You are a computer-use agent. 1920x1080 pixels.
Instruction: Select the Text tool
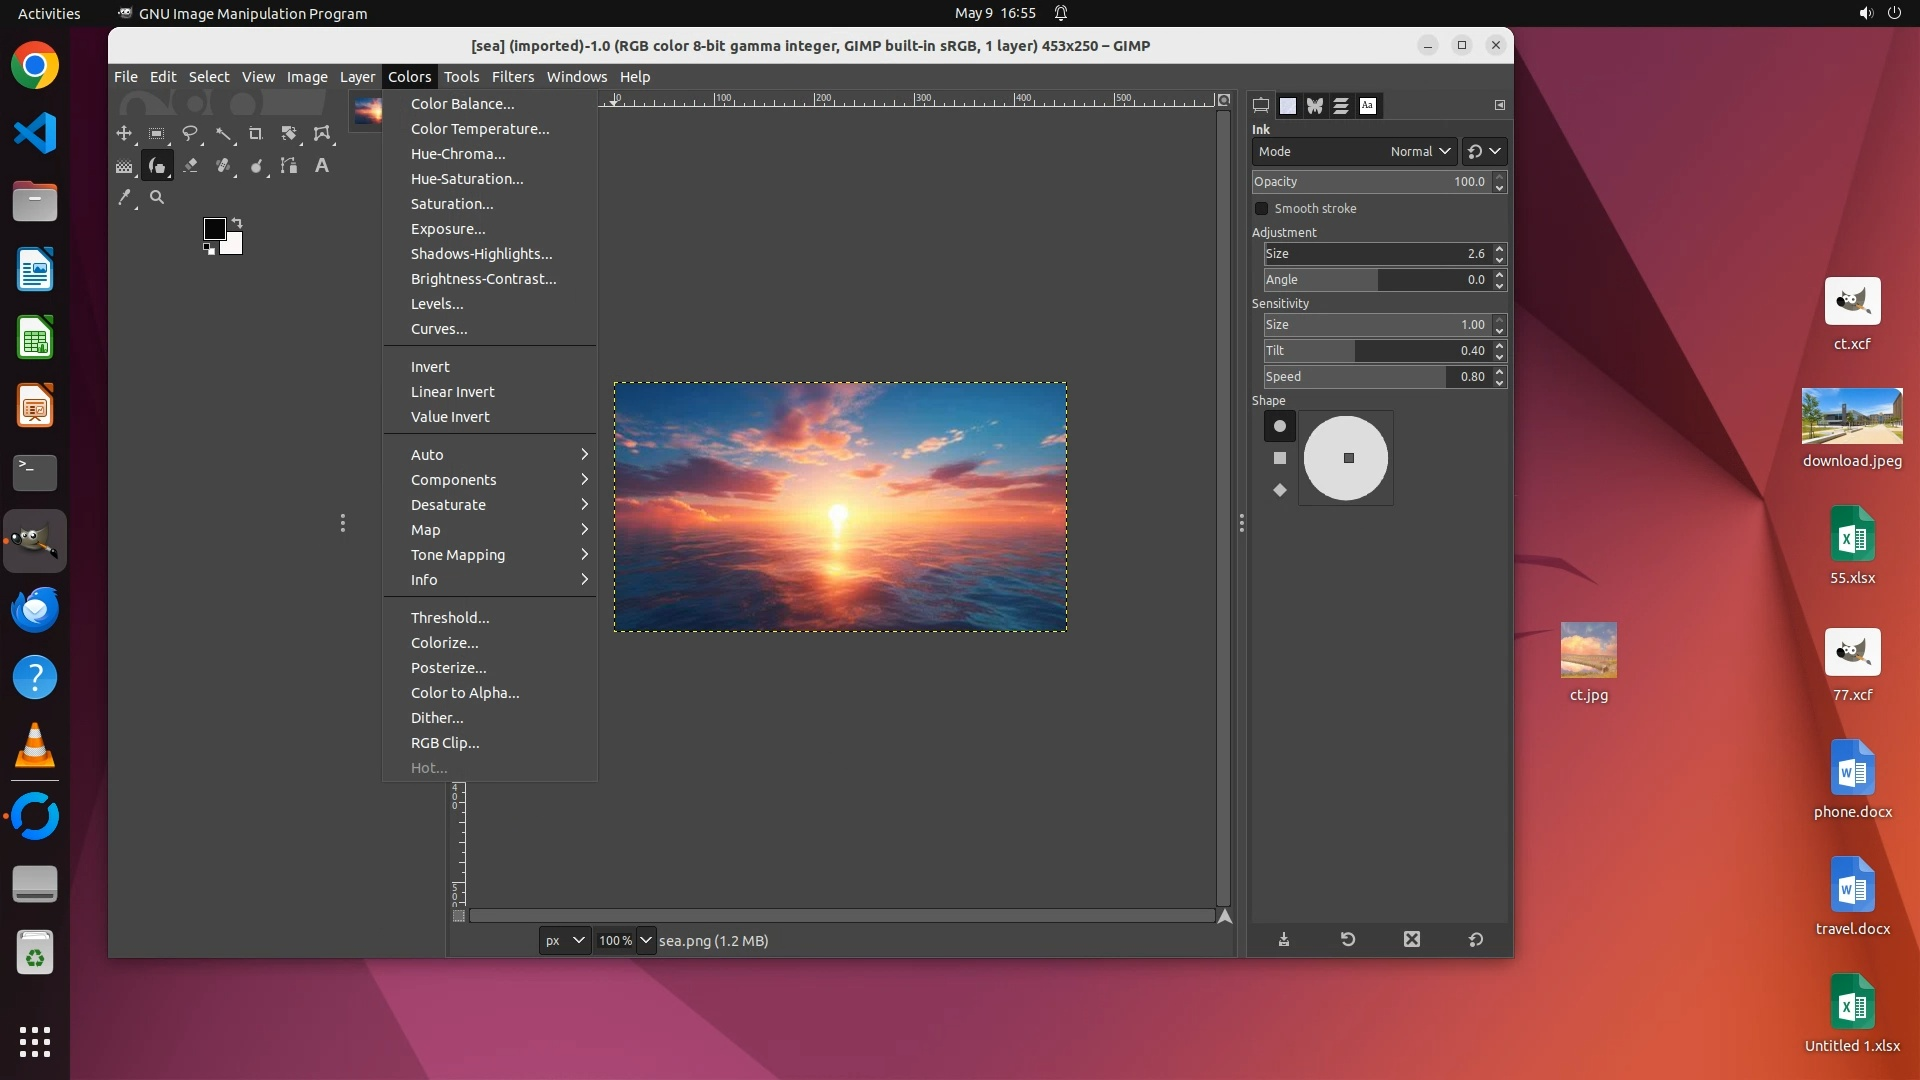pyautogui.click(x=322, y=166)
